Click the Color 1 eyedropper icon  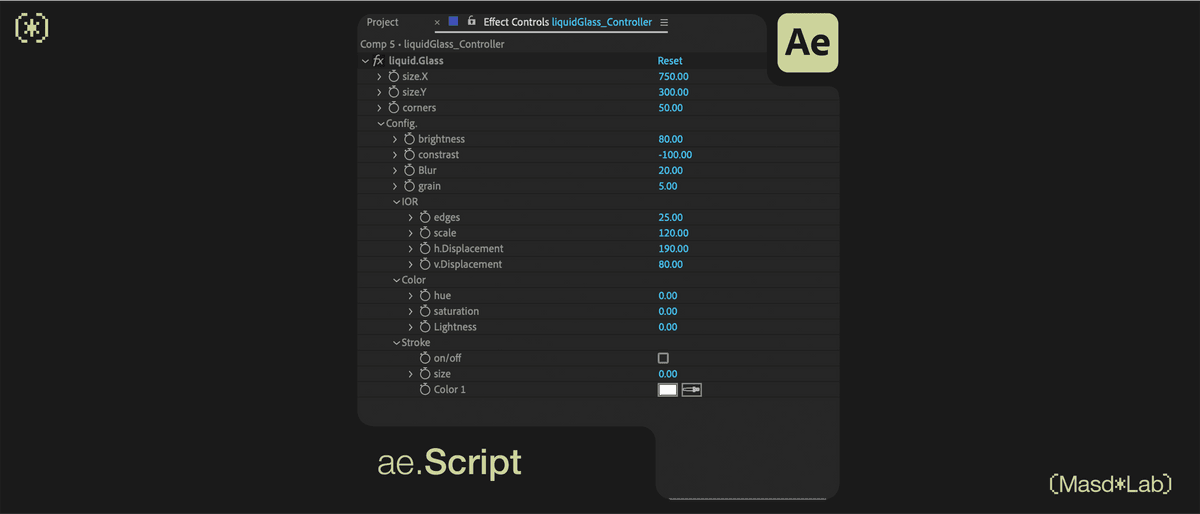click(x=692, y=390)
